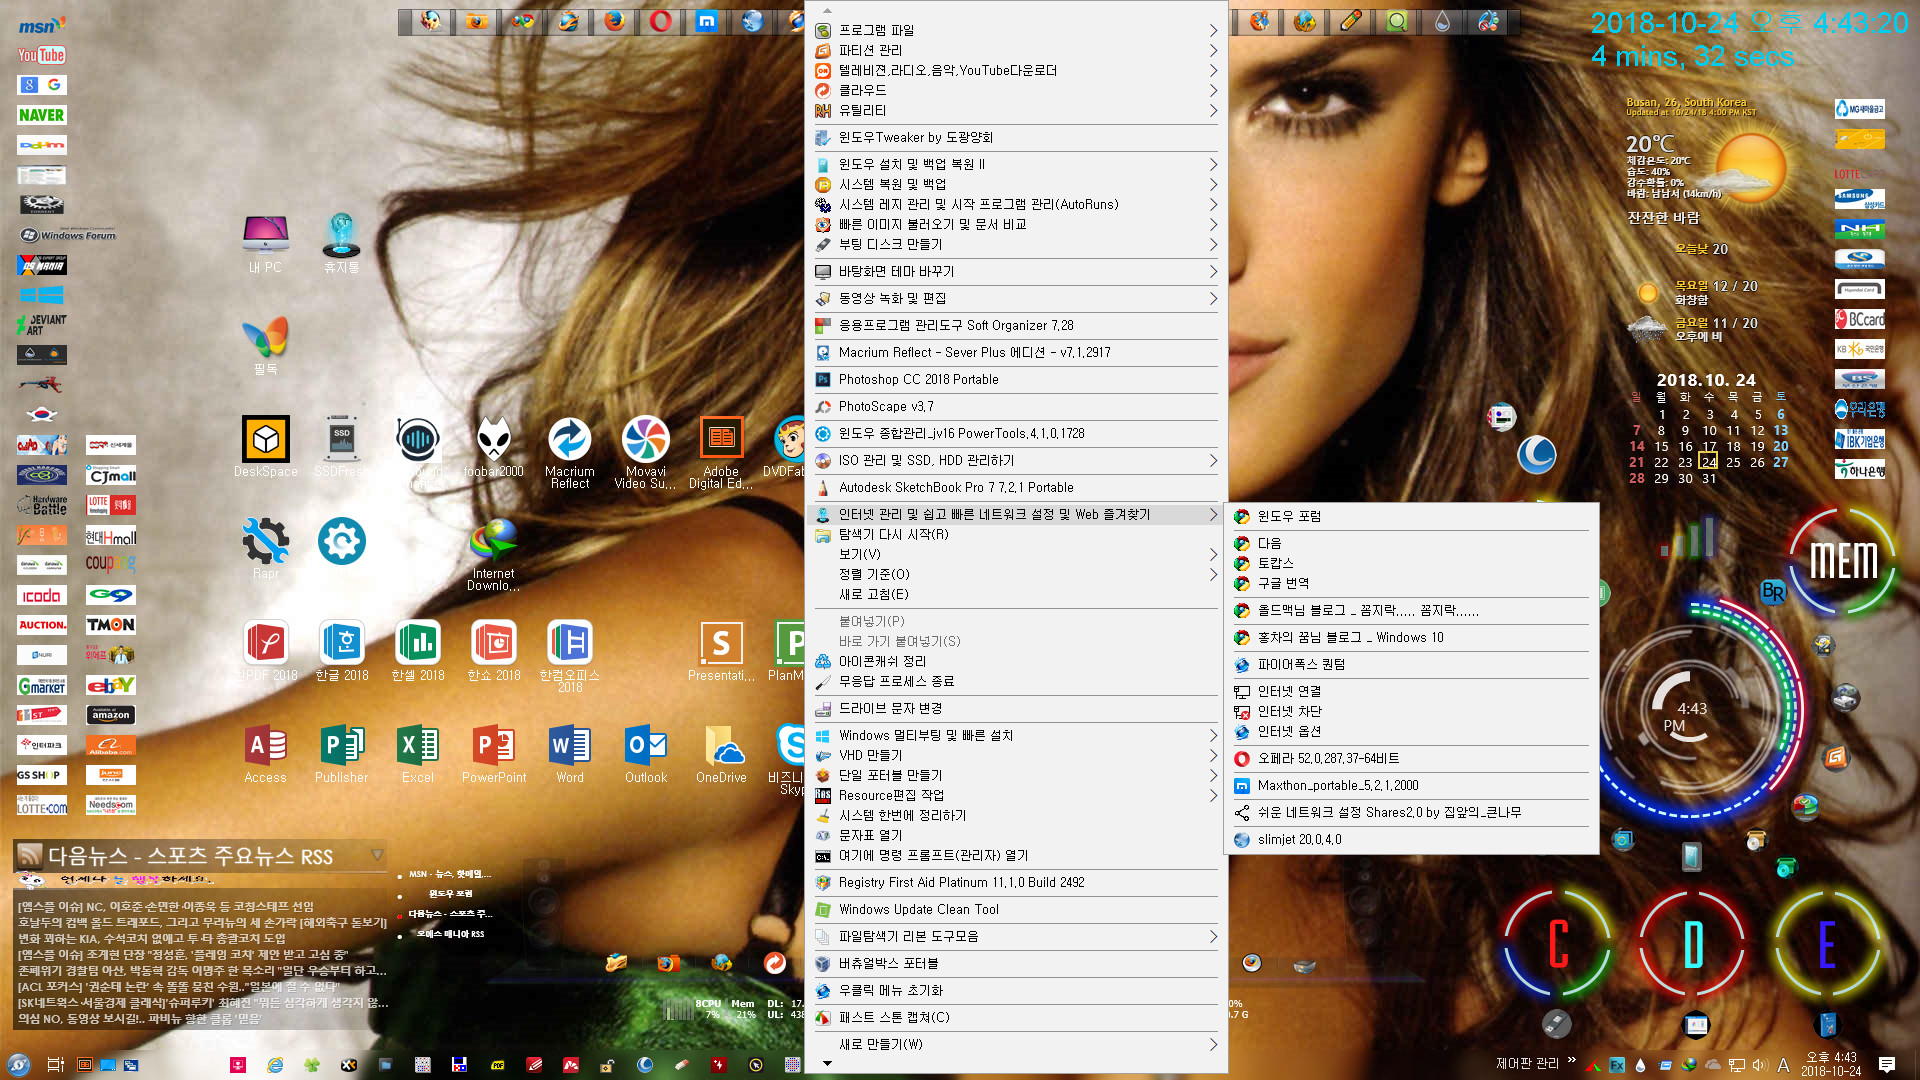Image resolution: width=1920 pixels, height=1080 pixels.
Task: Expand 프로그램 파일 submenu arrow
Action: coord(1213,30)
